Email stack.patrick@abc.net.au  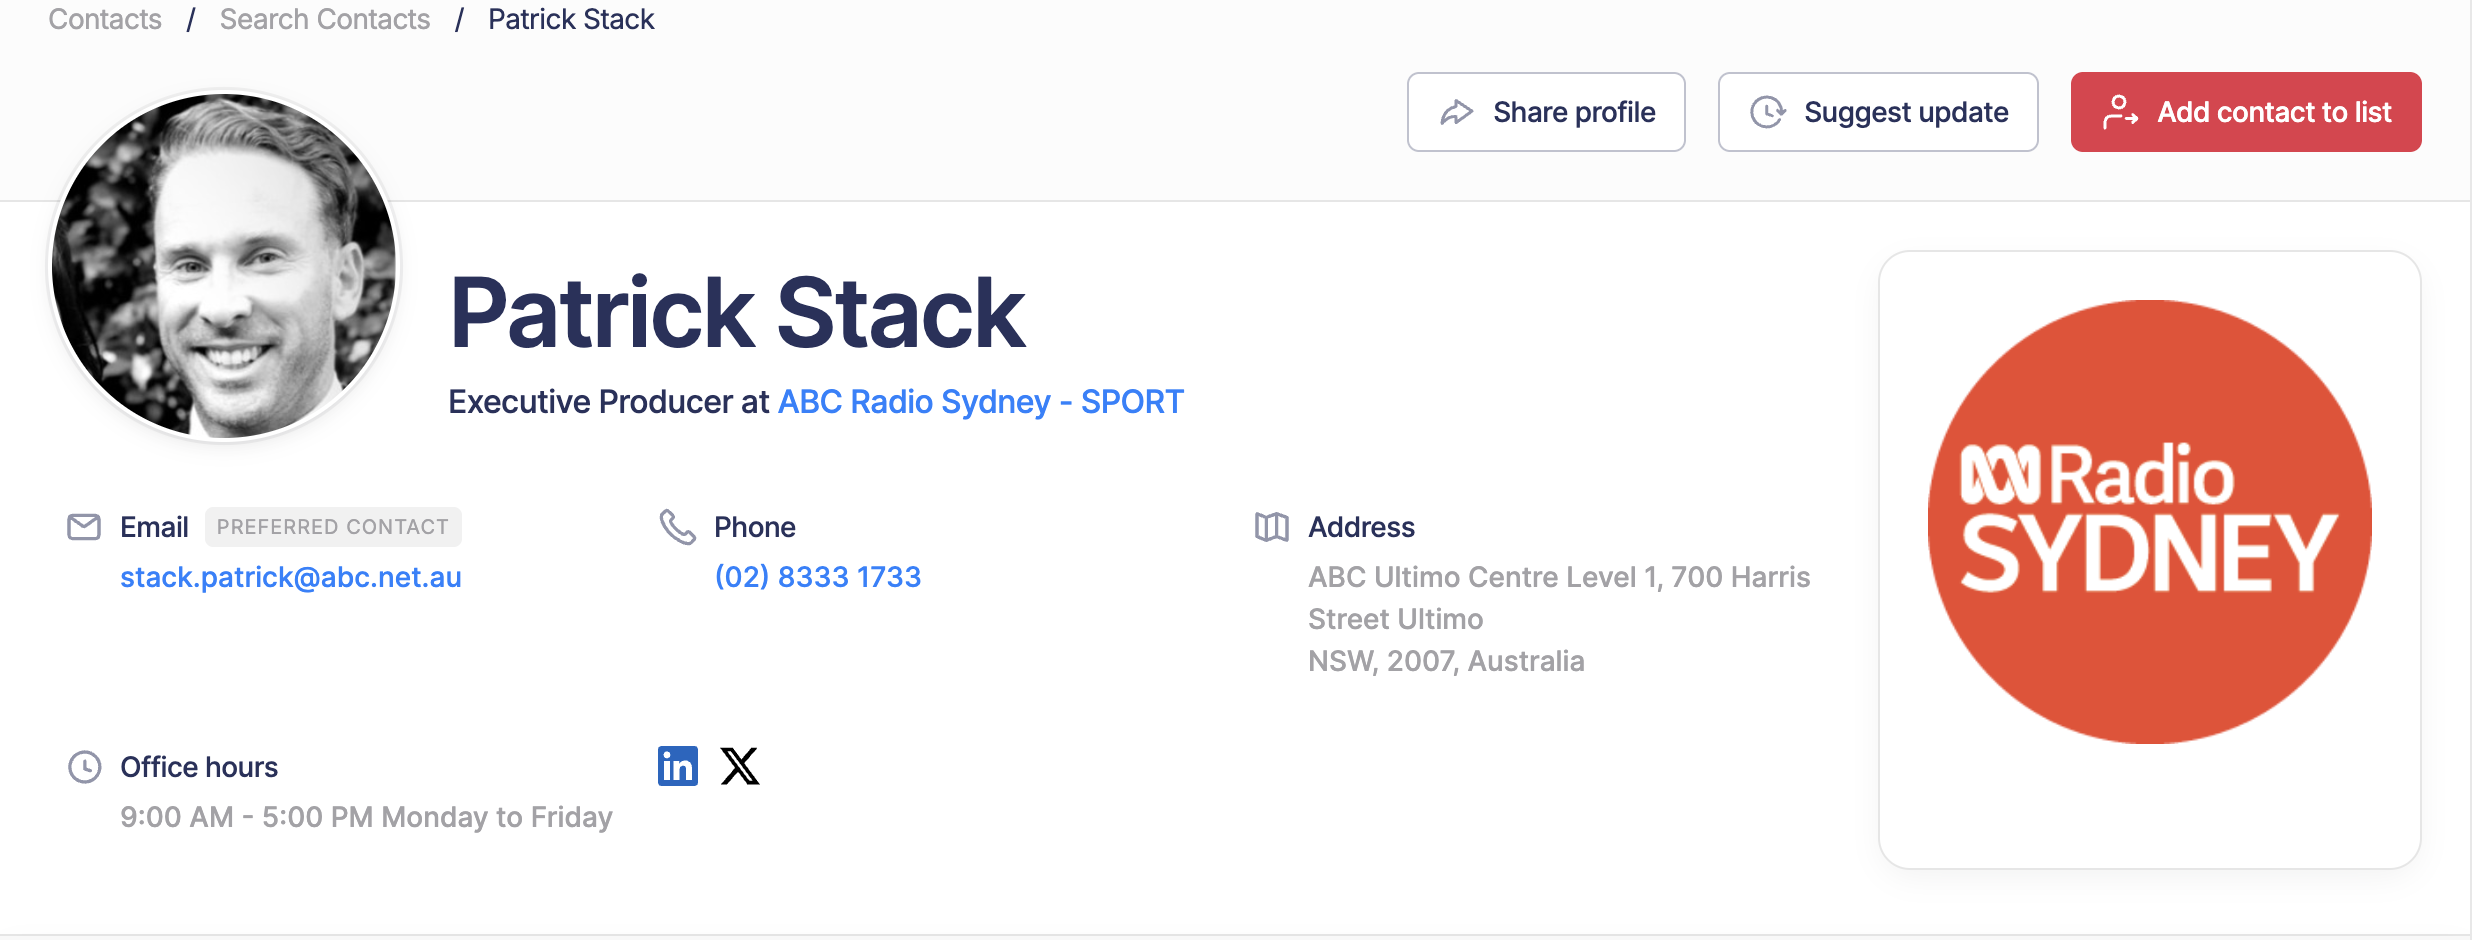click(291, 577)
